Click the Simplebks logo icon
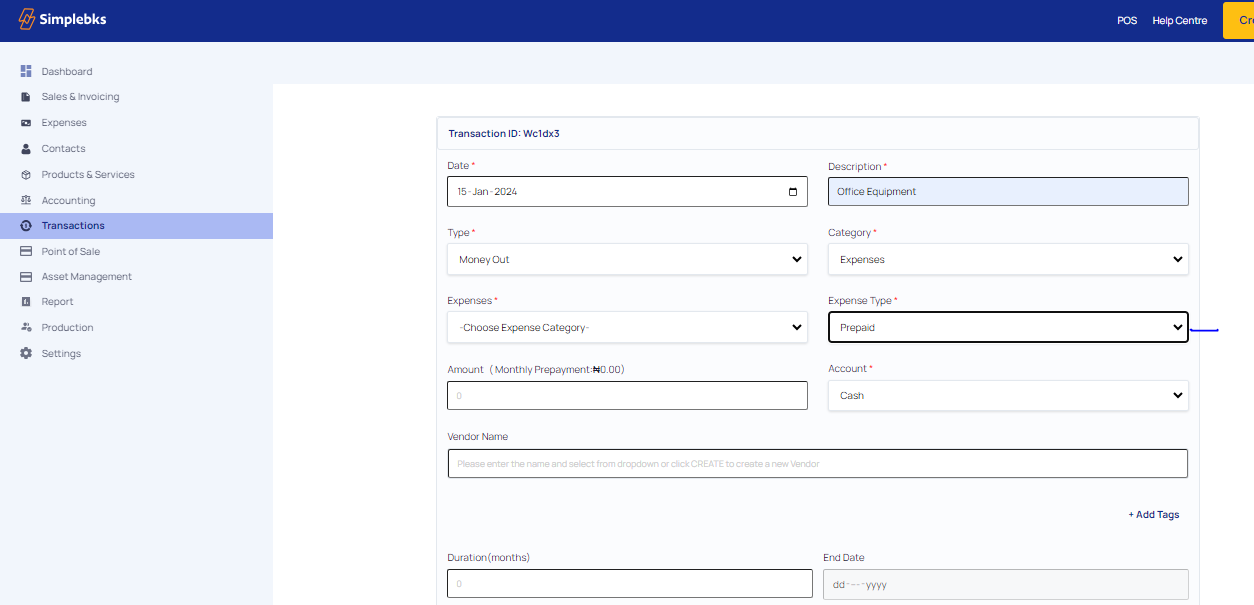 point(27,19)
